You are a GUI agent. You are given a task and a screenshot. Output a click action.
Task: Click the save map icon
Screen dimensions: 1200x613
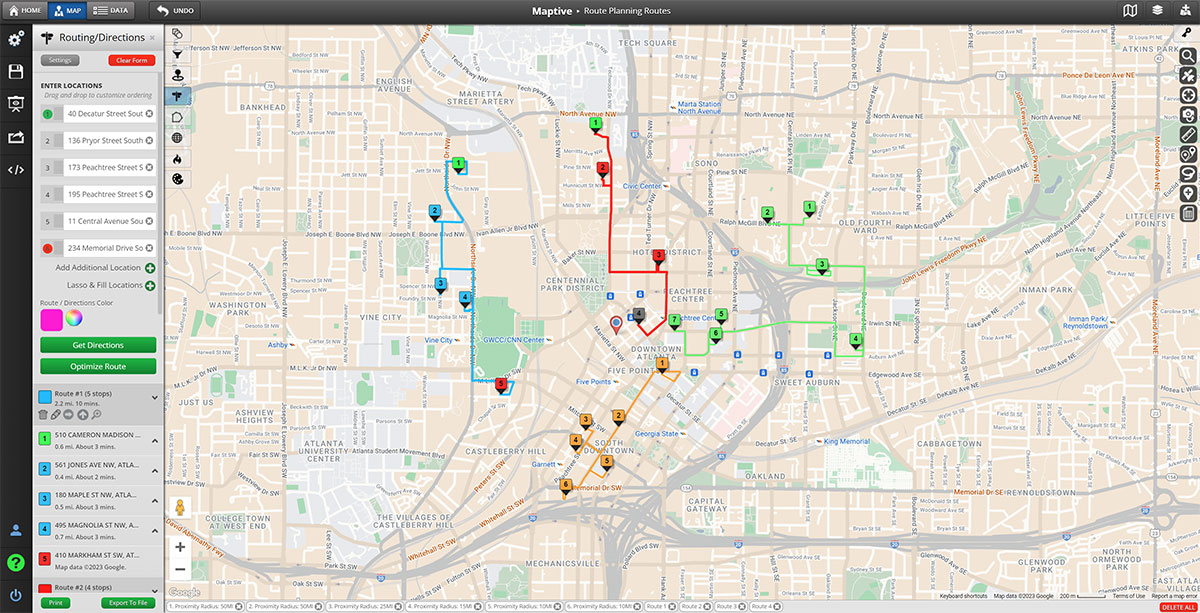pos(15,72)
